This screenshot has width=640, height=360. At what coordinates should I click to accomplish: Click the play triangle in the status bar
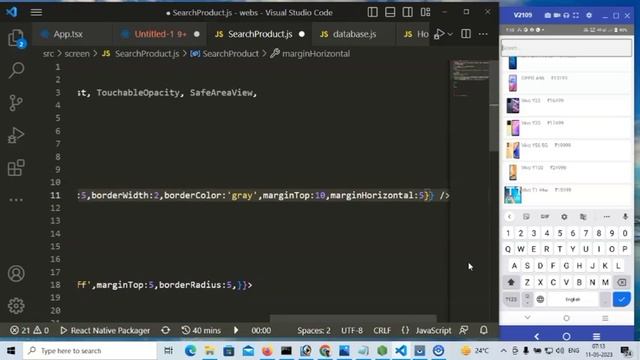pos(236,330)
